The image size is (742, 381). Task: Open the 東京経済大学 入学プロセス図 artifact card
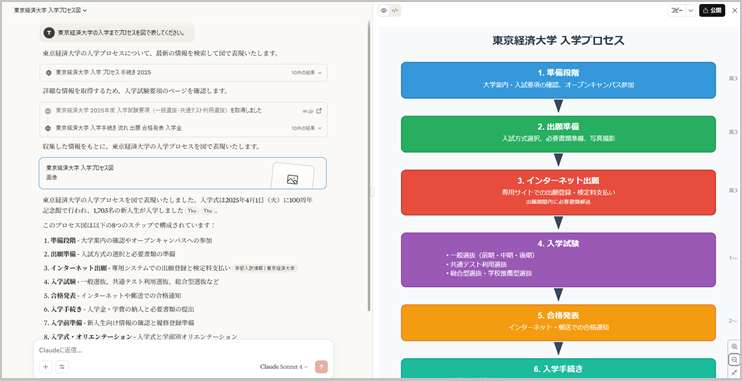pyautogui.click(x=183, y=173)
